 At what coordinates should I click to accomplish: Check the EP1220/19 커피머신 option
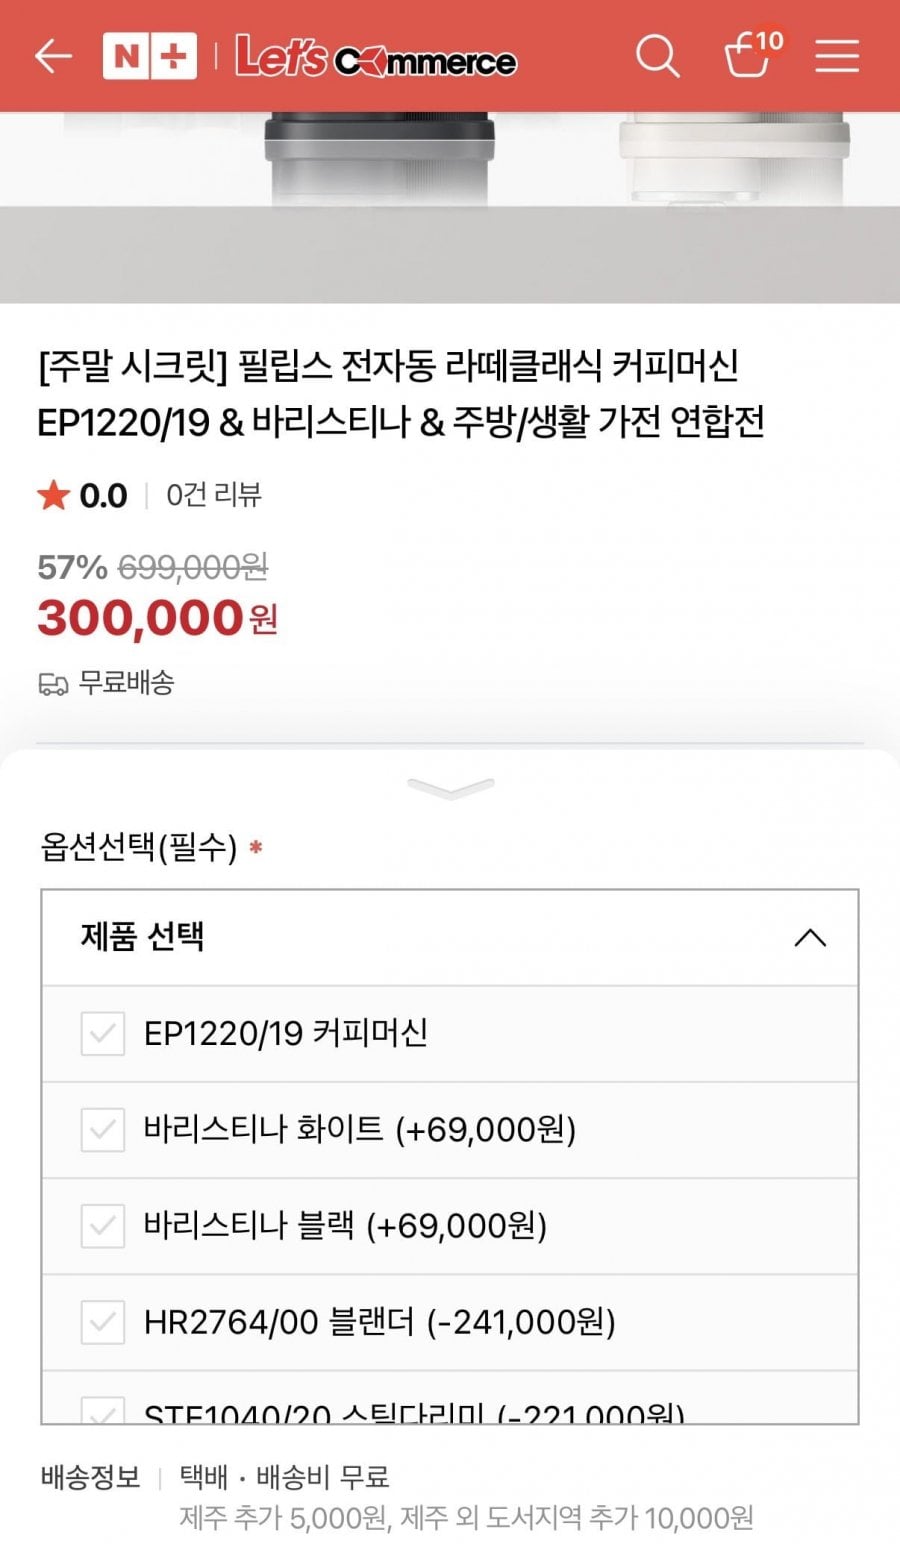coord(103,1033)
